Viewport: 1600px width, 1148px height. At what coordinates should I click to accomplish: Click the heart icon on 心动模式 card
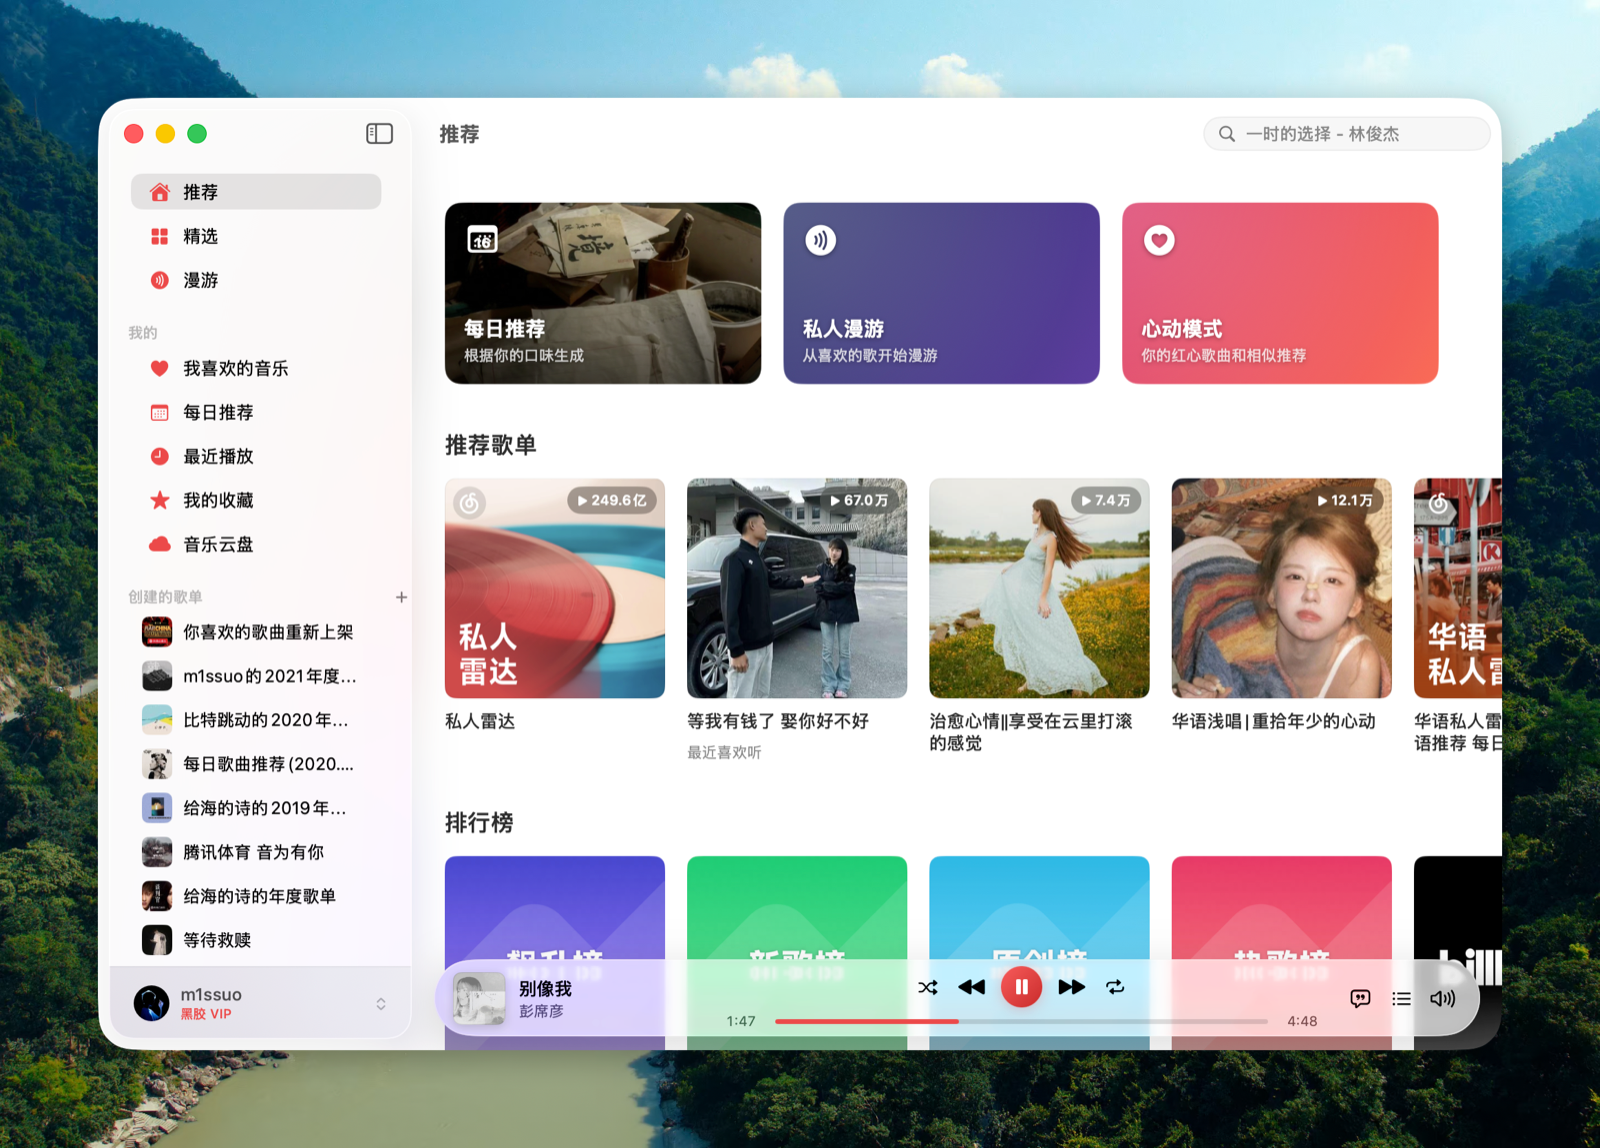[1159, 240]
